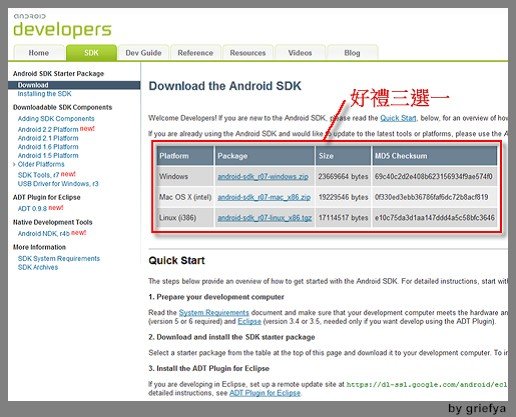Open Android NDK, r4b link
516x417 pixels.
pos(43,234)
